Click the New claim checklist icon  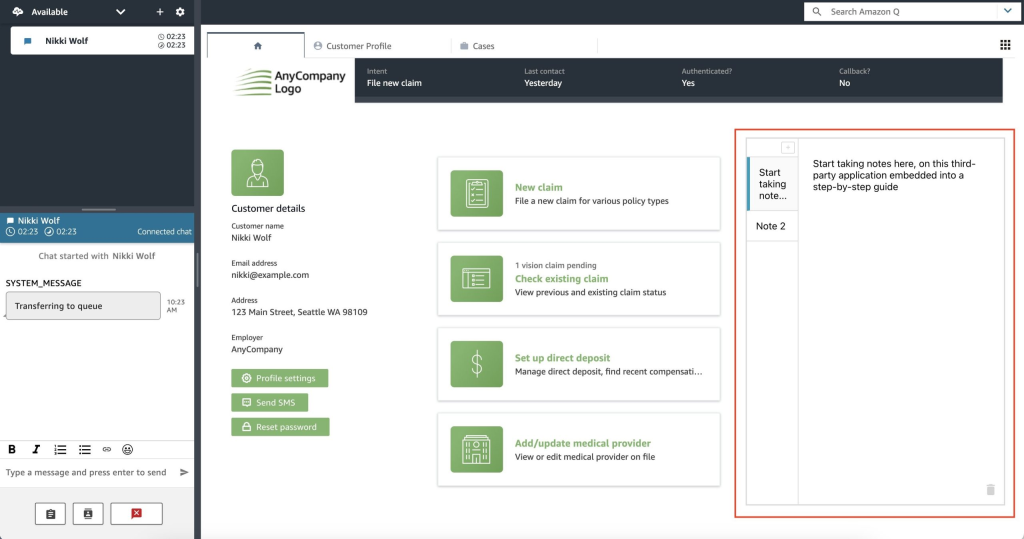[x=477, y=193]
